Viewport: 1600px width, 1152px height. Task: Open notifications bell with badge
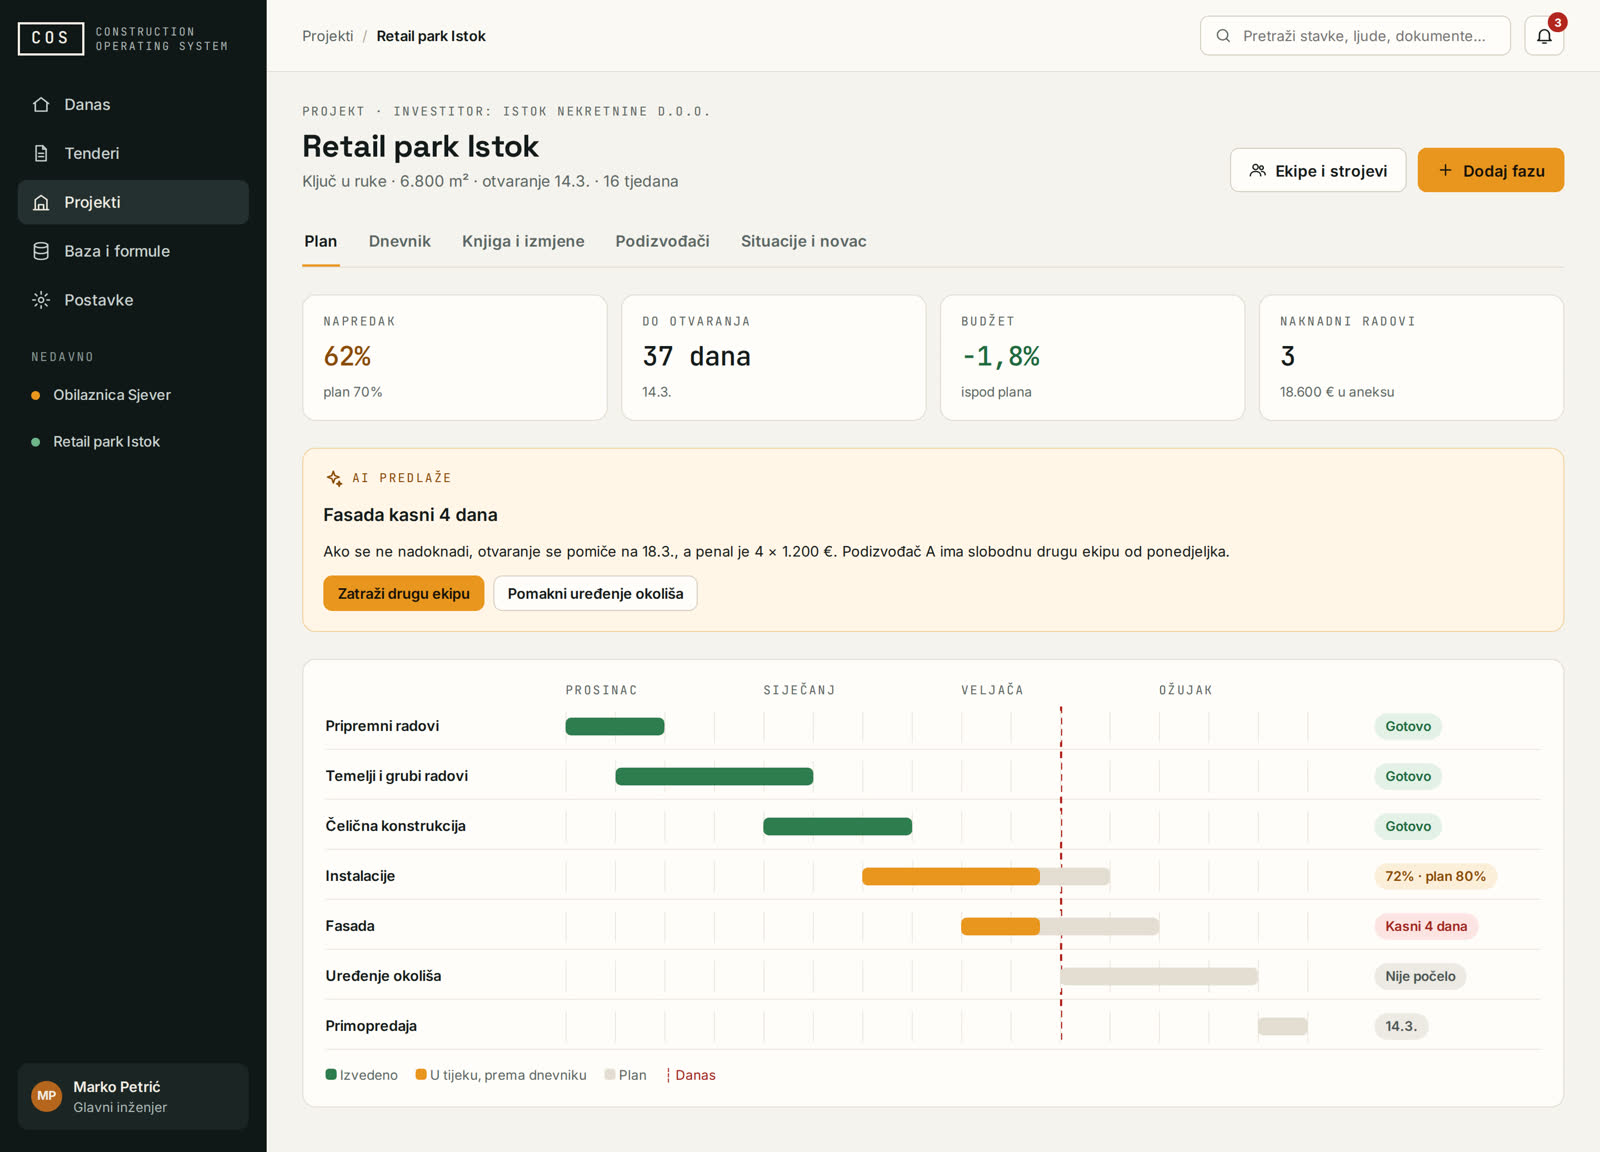coord(1544,36)
